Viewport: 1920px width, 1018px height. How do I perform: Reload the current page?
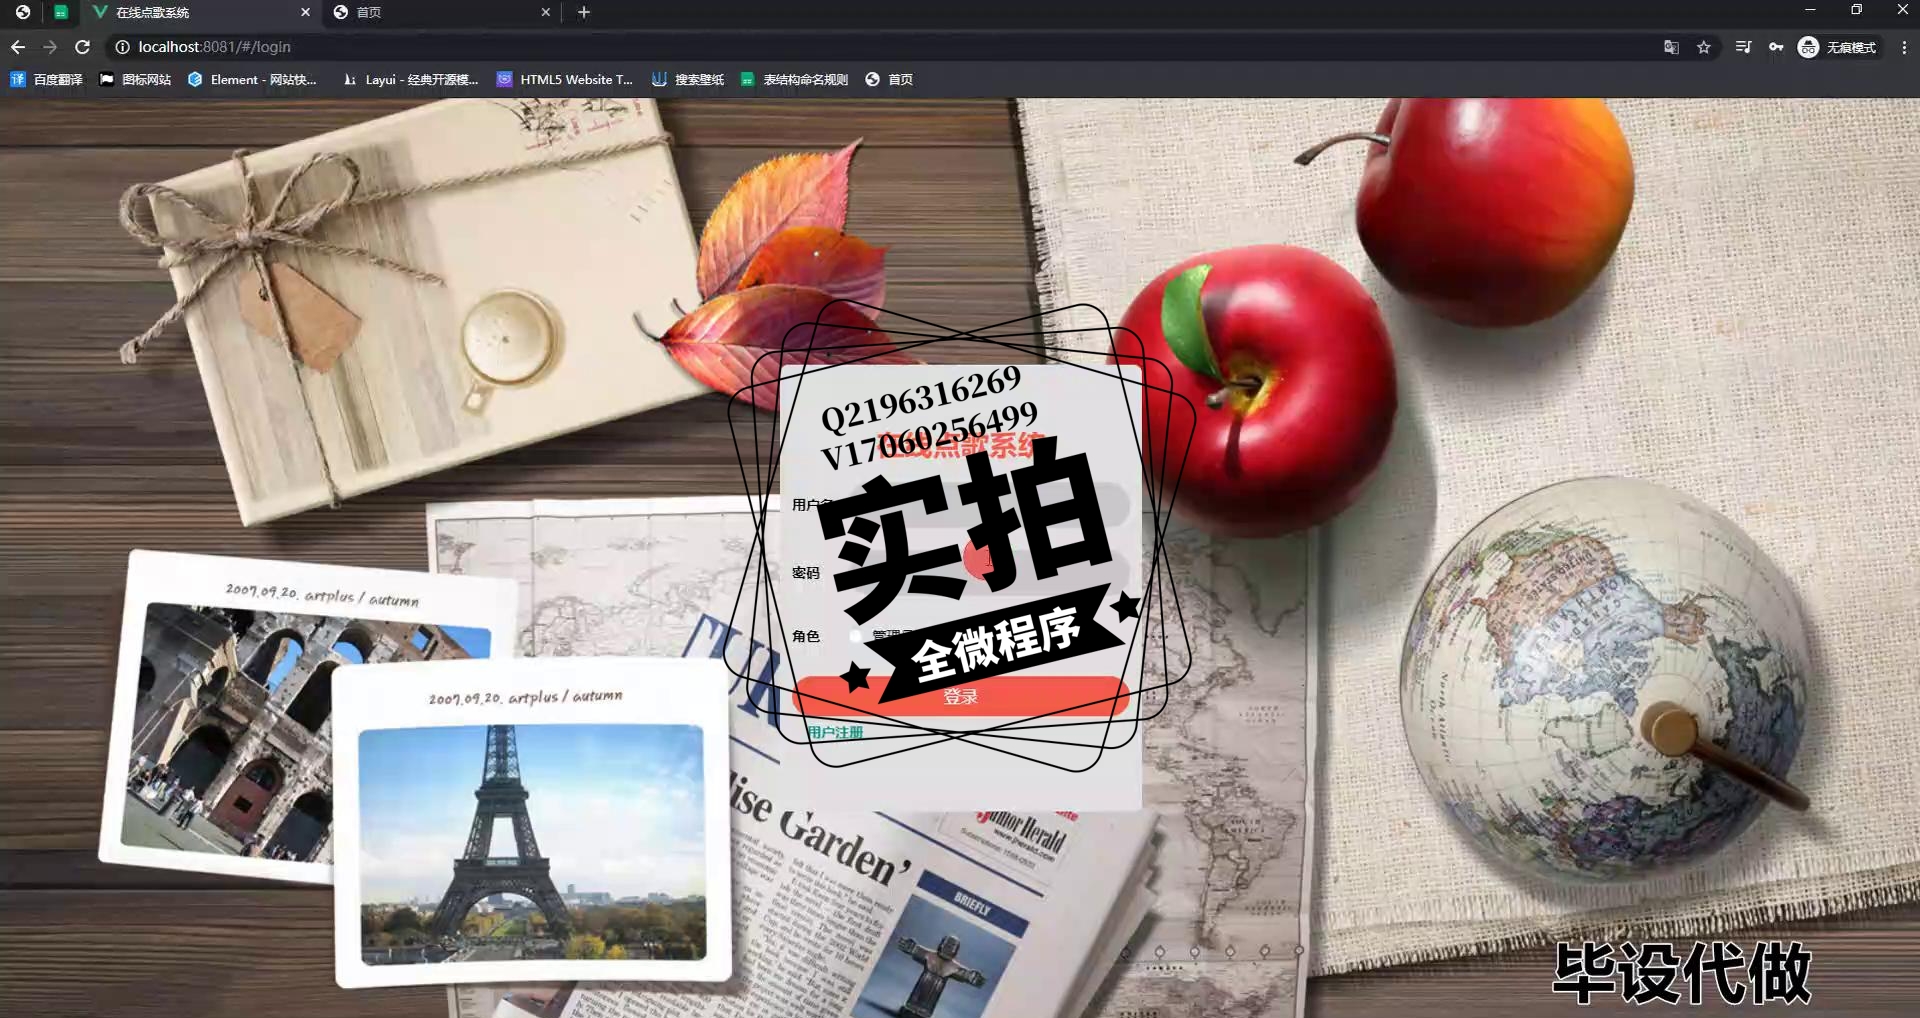83,47
